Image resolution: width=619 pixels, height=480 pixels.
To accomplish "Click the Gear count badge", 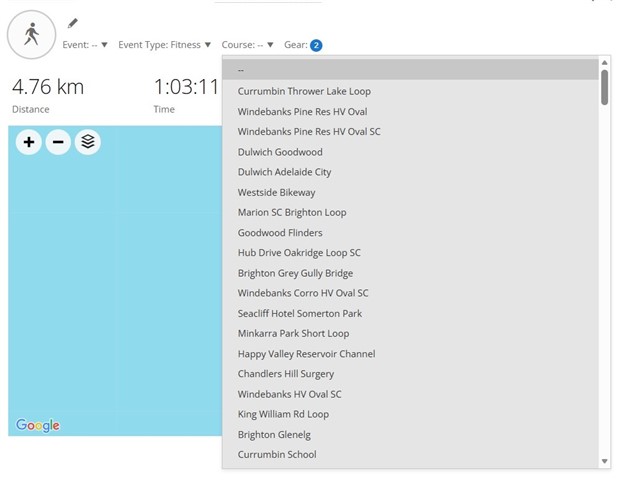I will coord(316,45).
